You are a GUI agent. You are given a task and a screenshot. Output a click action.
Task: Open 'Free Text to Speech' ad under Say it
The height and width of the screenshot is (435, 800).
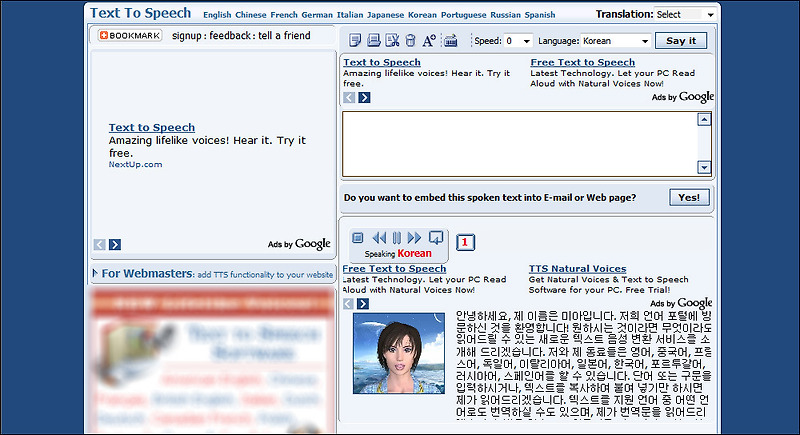[583, 62]
